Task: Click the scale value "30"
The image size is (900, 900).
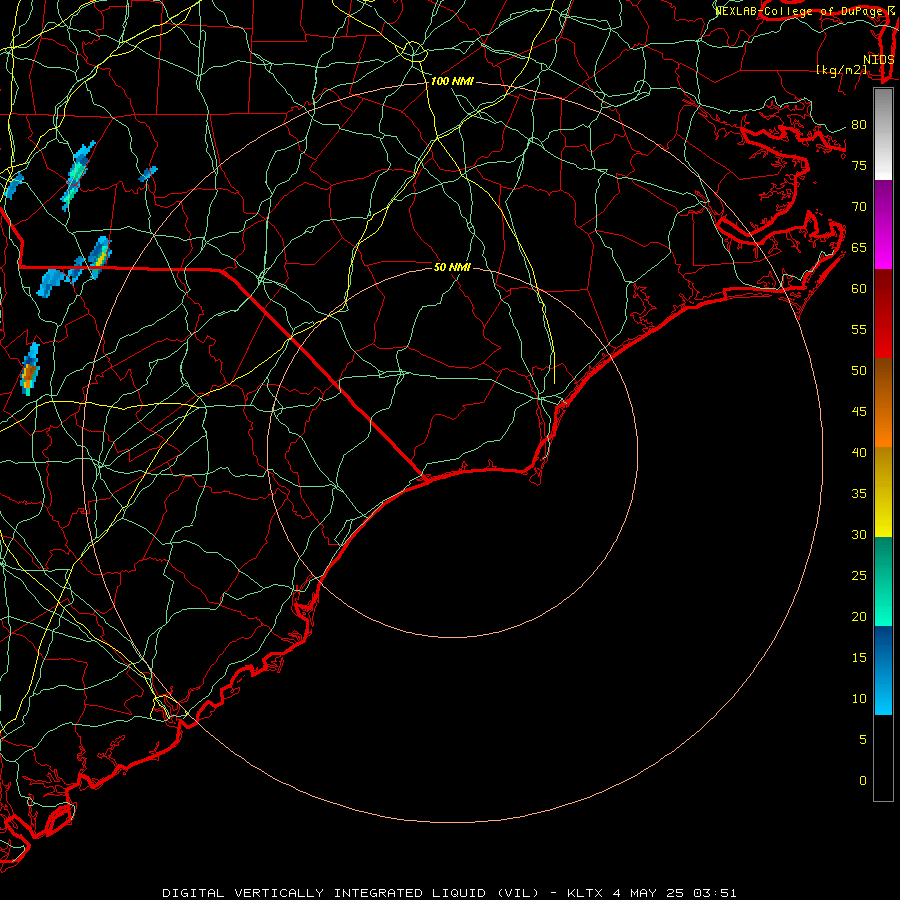Action: click(859, 534)
